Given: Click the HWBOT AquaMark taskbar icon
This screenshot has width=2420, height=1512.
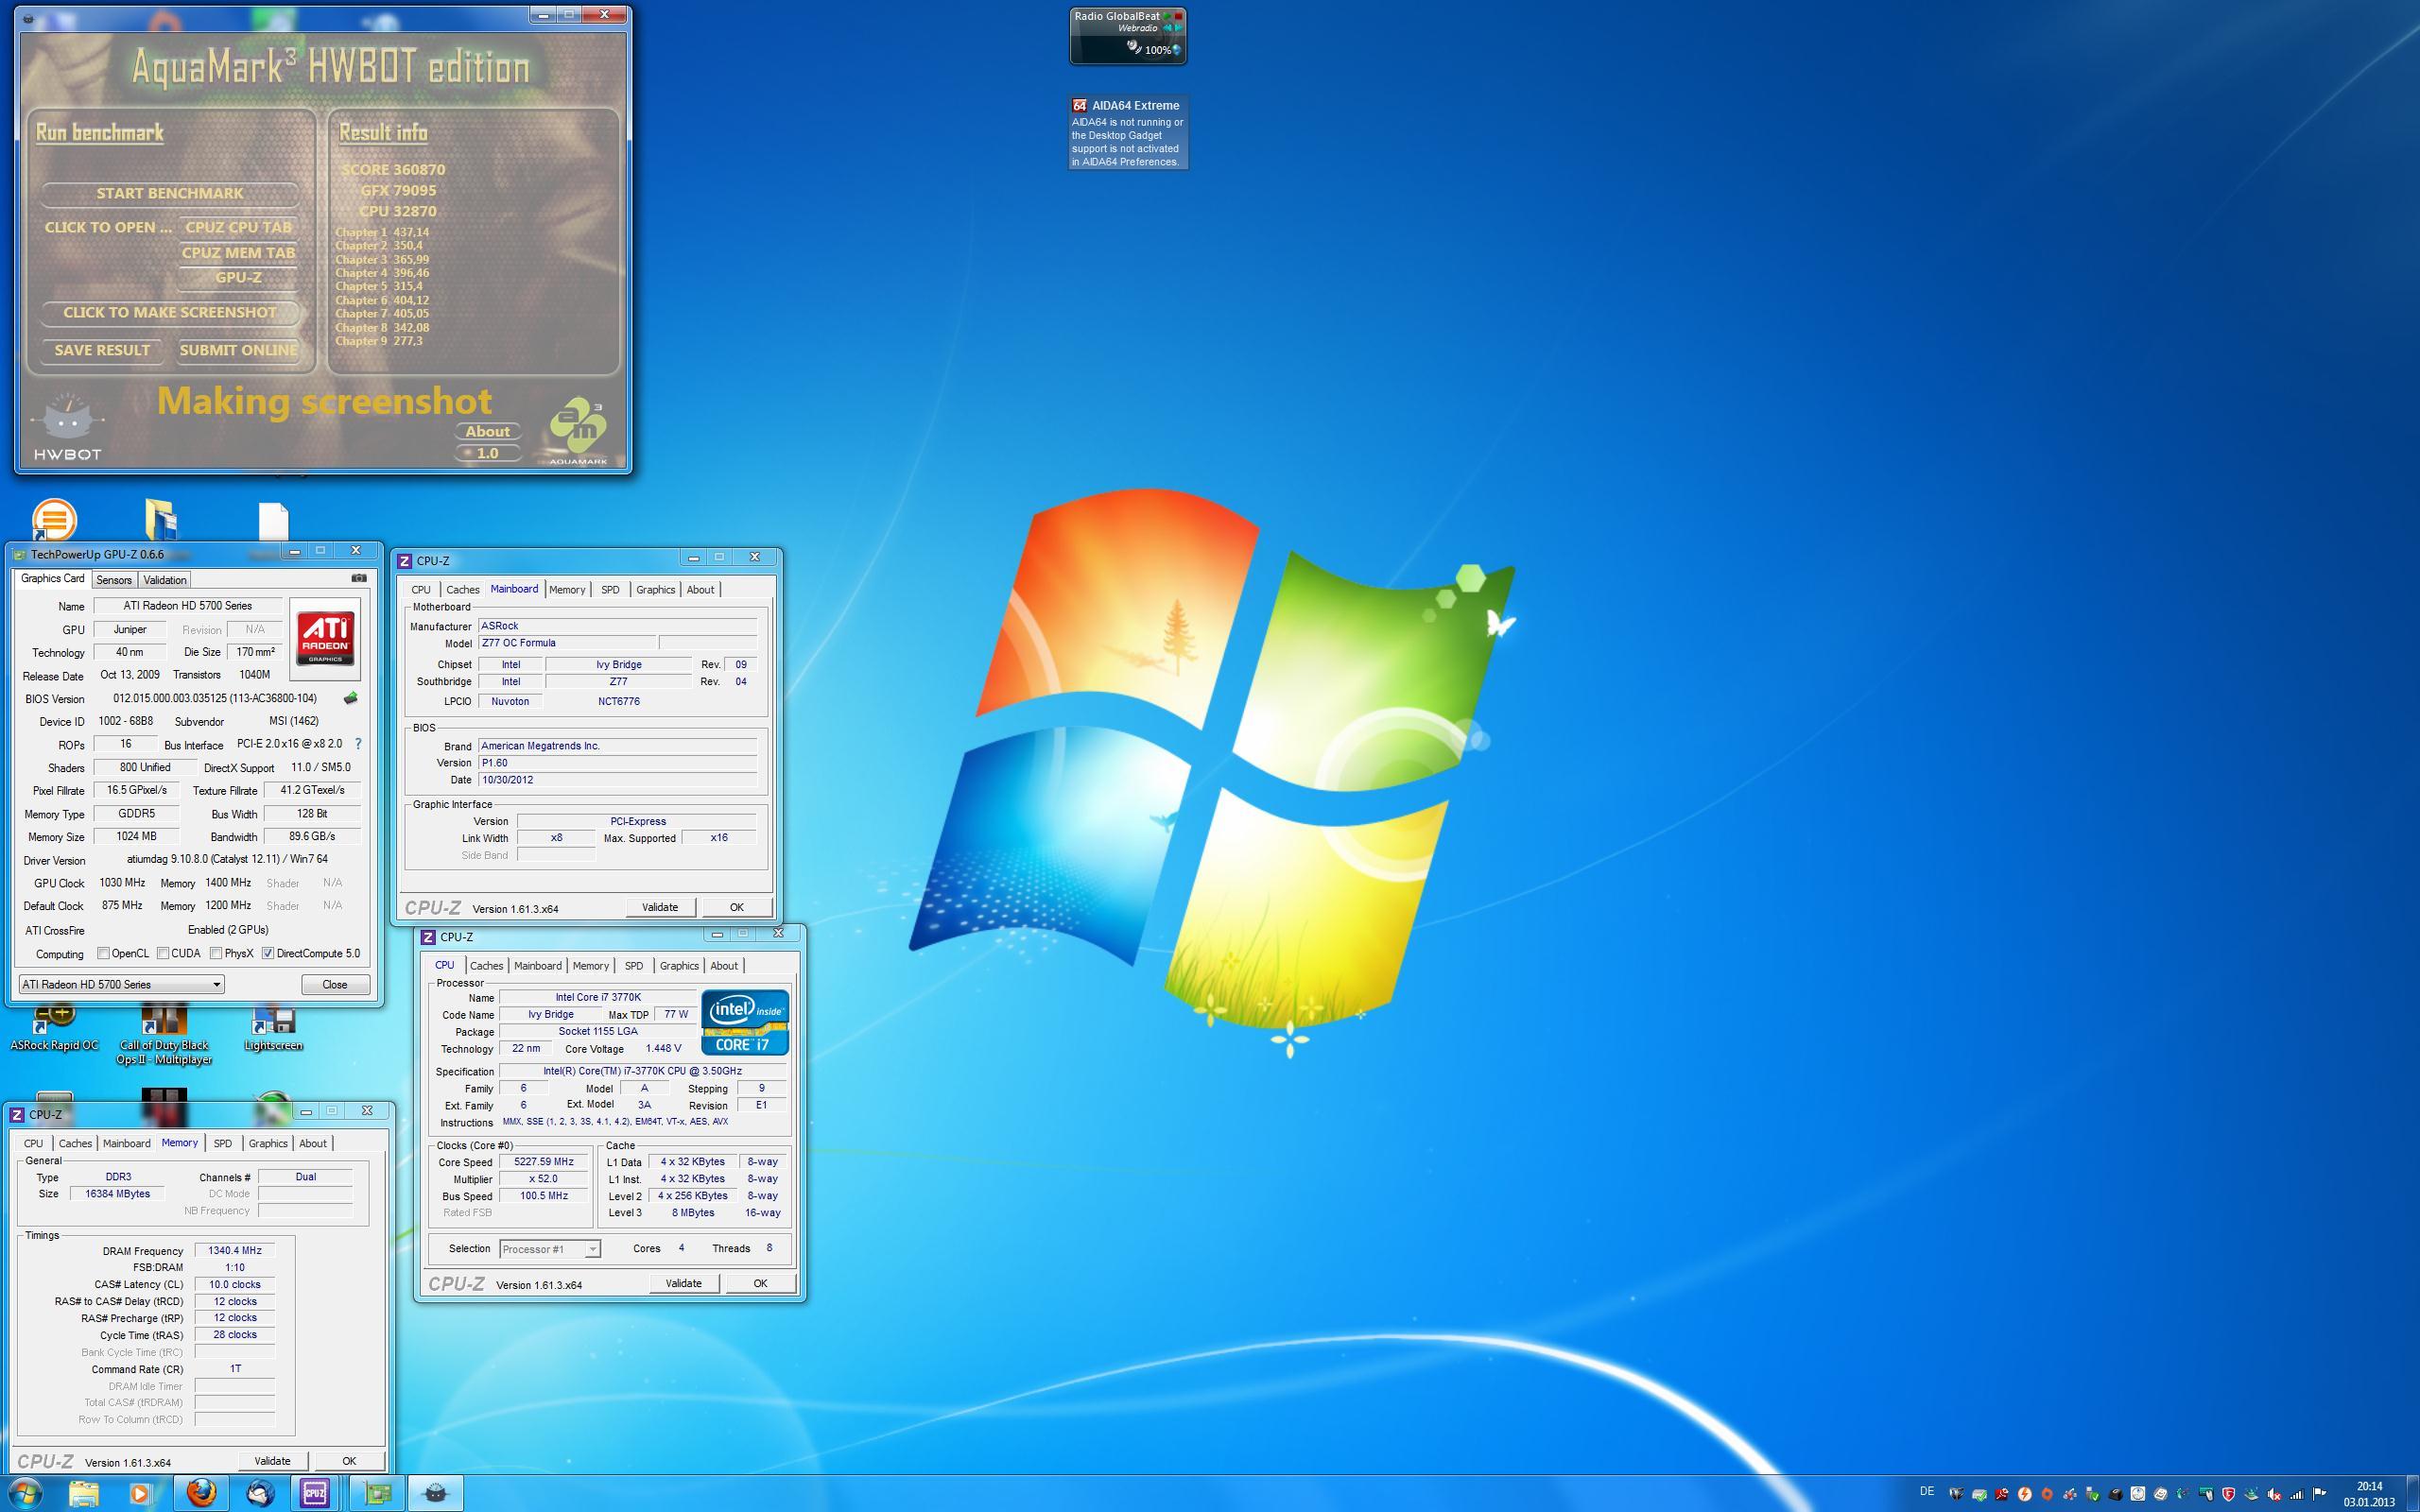Looking at the screenshot, I should click(436, 1494).
